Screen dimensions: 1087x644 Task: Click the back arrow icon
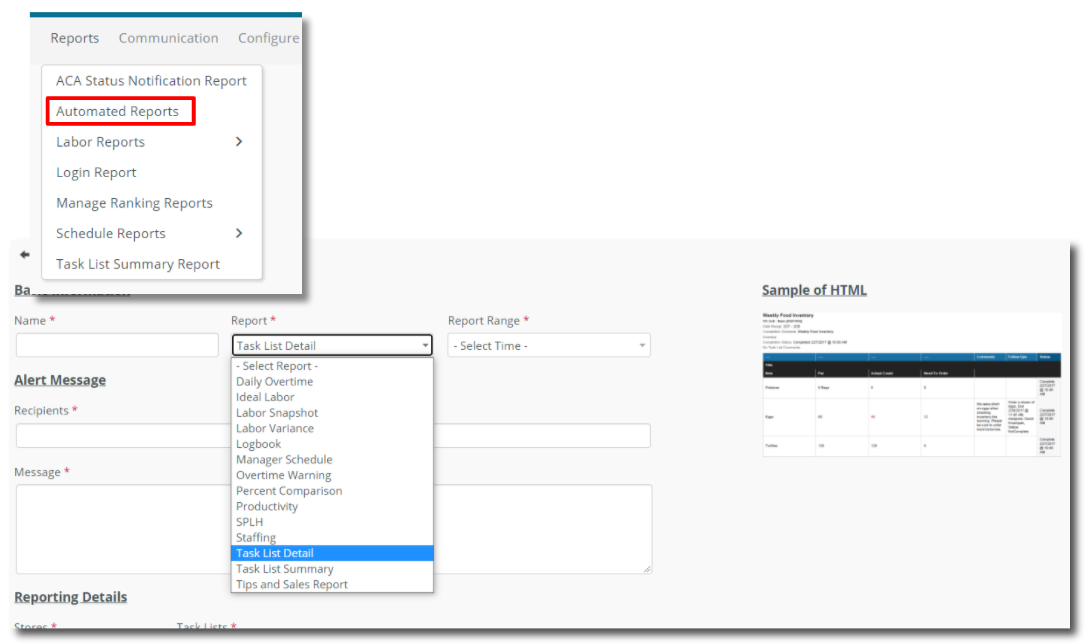point(25,255)
